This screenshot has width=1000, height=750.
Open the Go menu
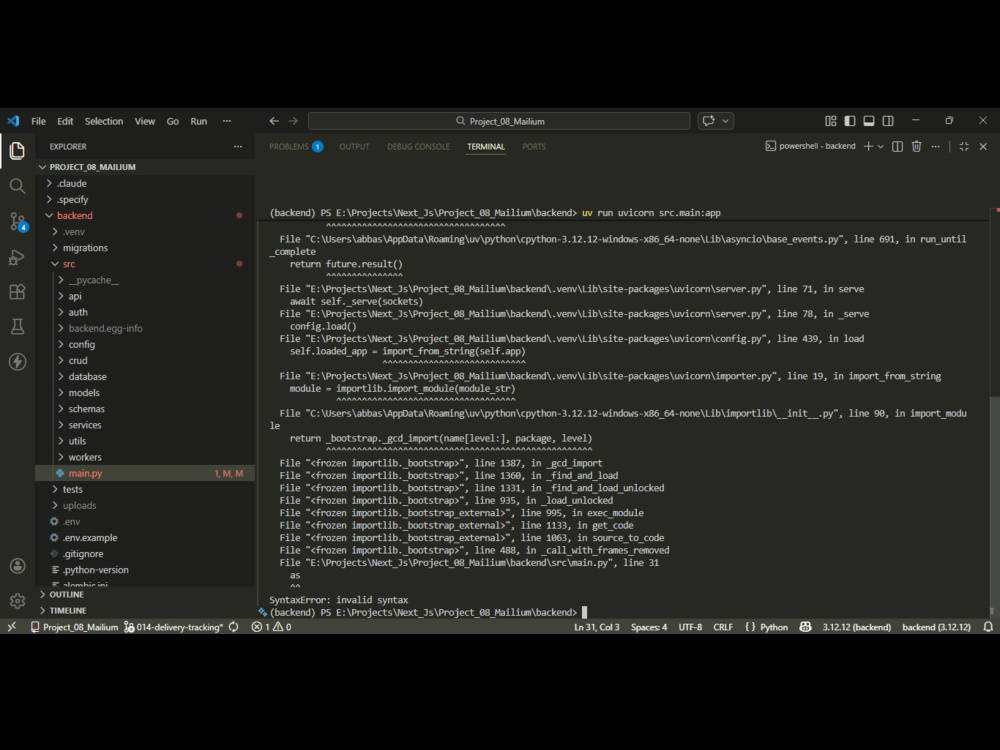(173, 121)
